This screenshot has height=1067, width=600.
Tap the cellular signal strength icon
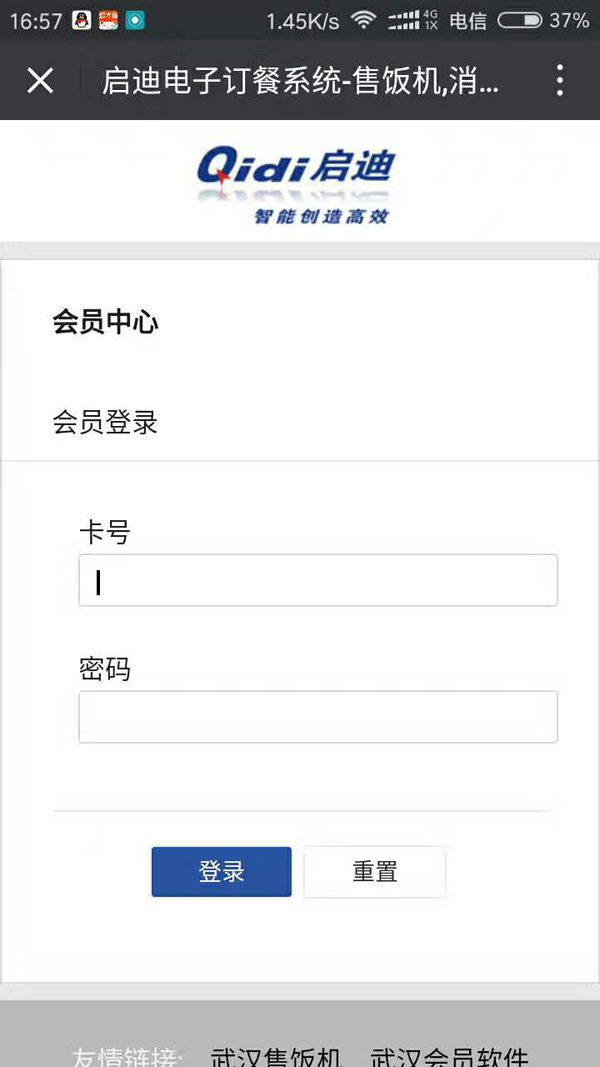(x=403, y=20)
